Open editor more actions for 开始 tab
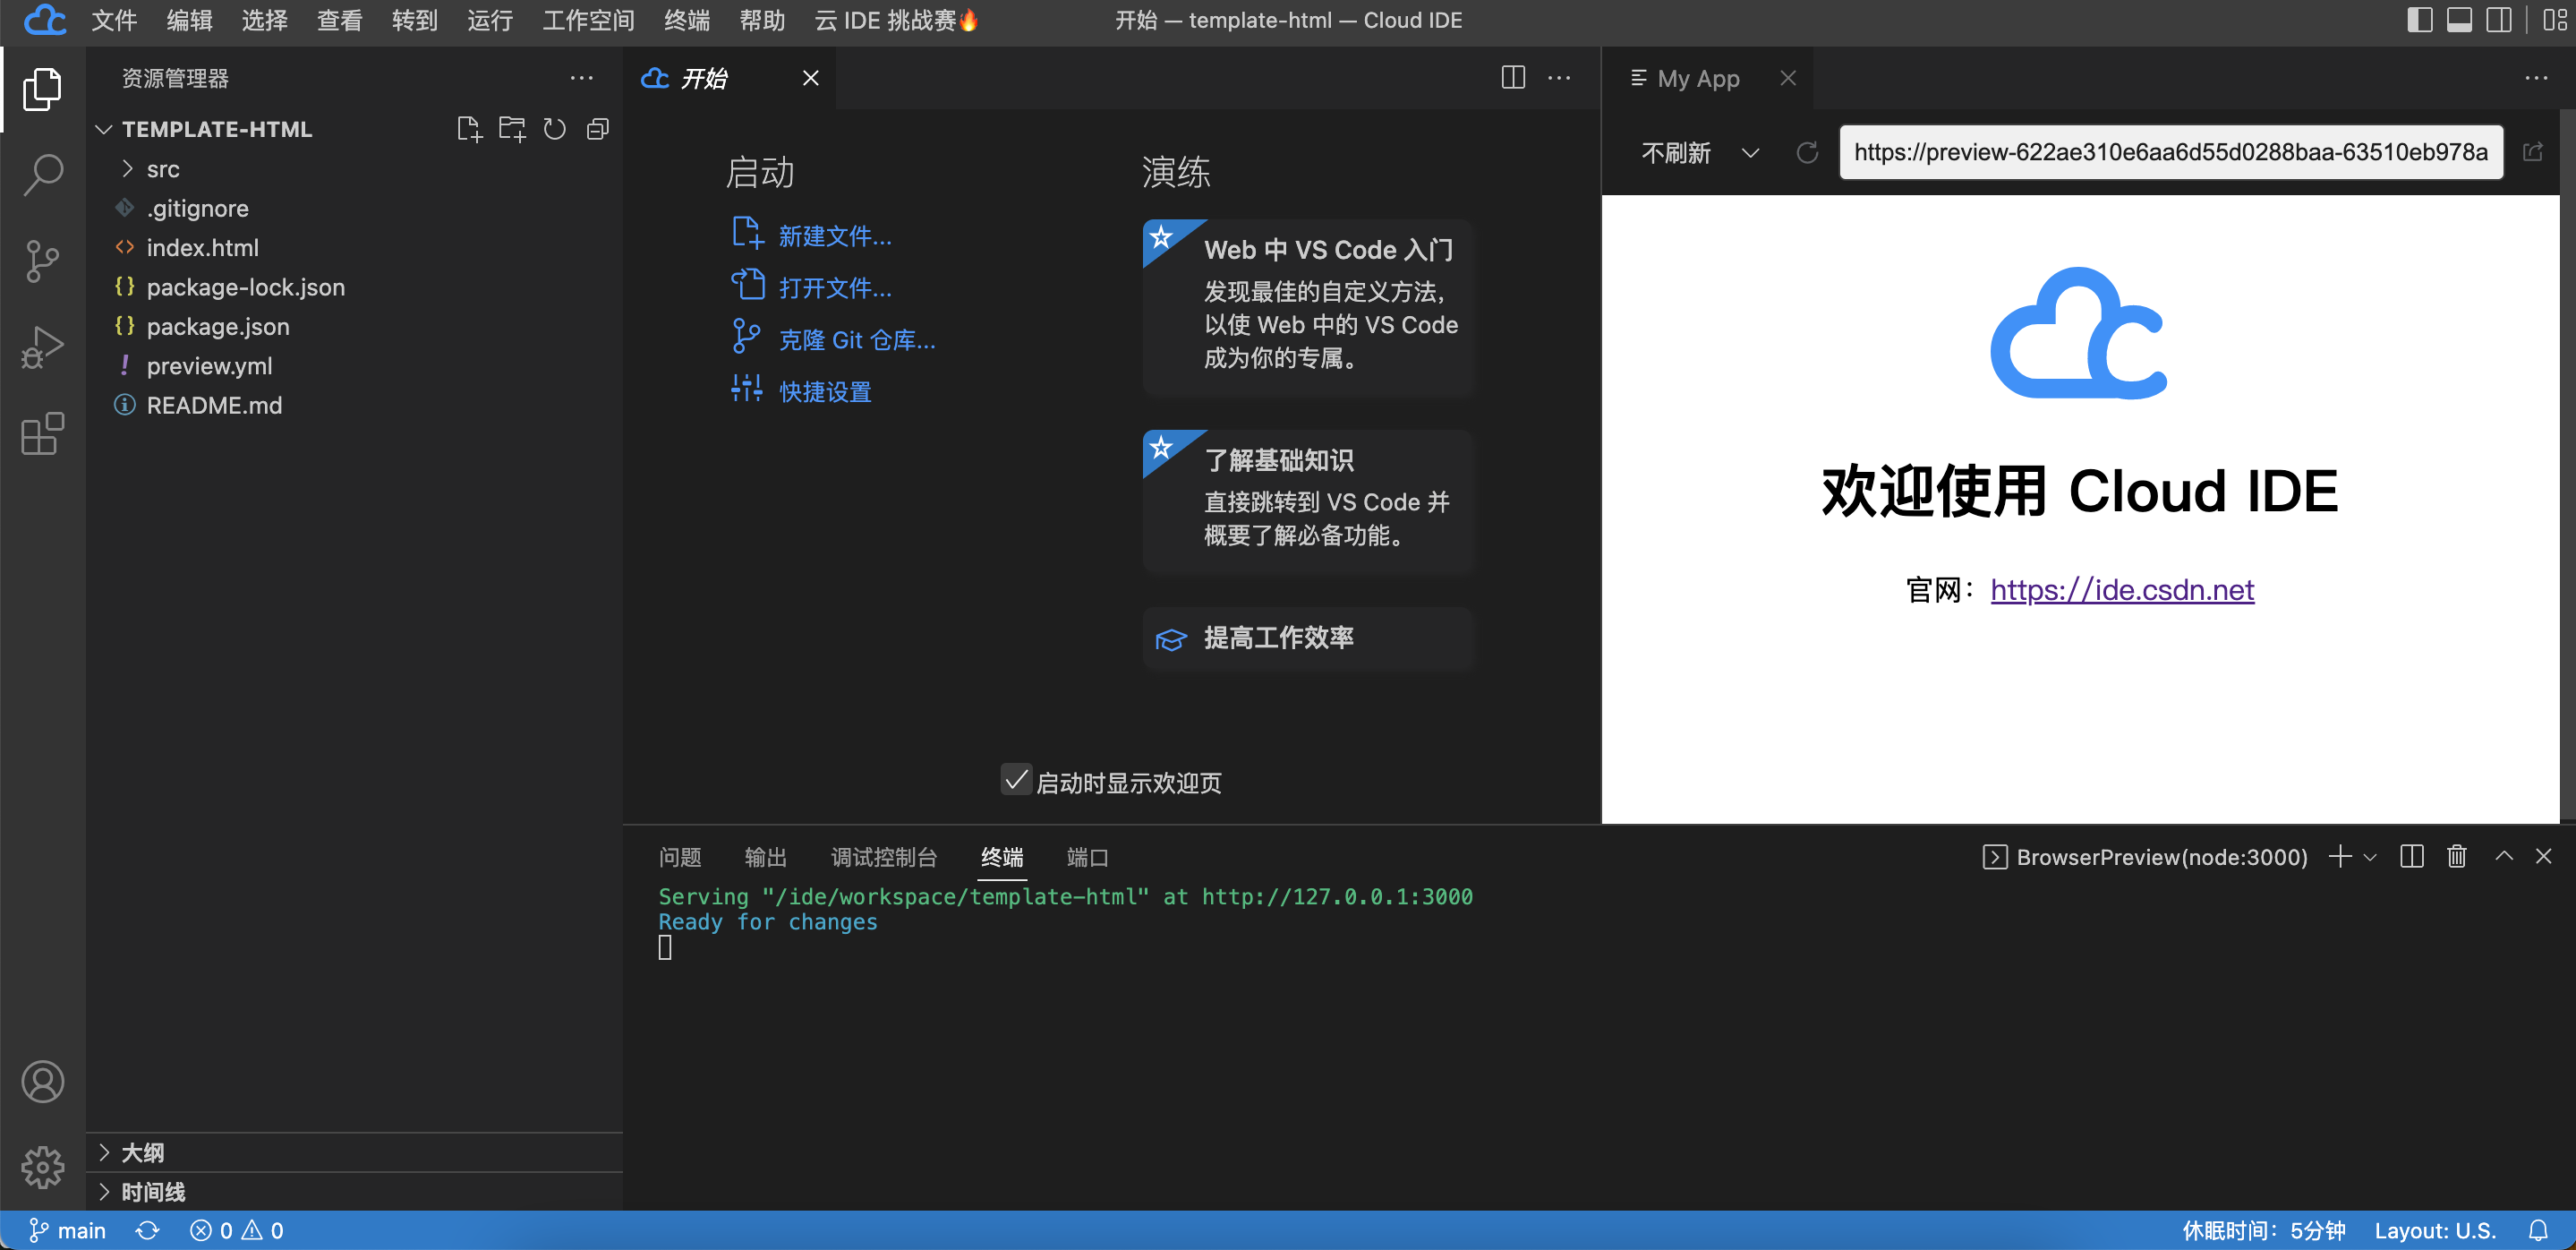This screenshot has height=1250, width=2576. 1559,78
